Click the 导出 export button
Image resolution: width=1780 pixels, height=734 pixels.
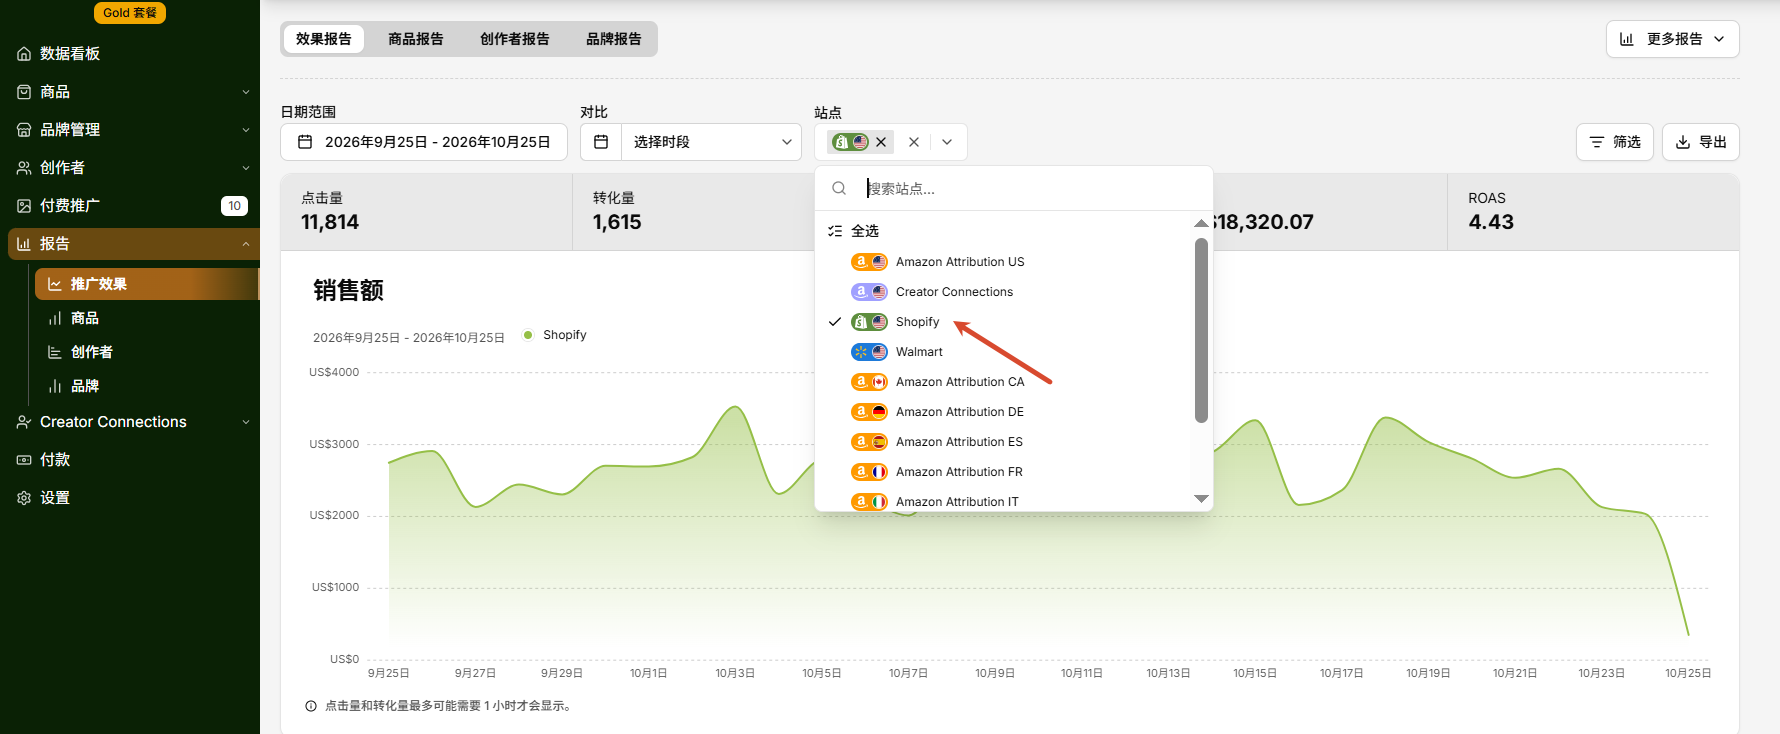[x=1701, y=142]
